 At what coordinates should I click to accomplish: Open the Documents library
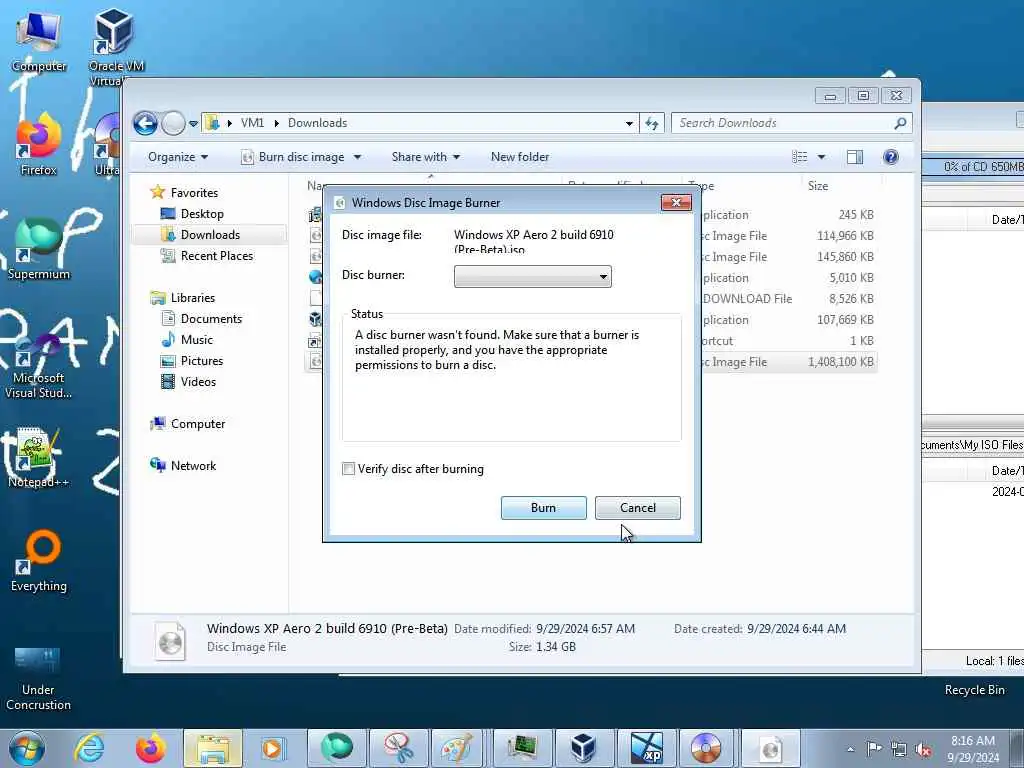click(202, 319)
